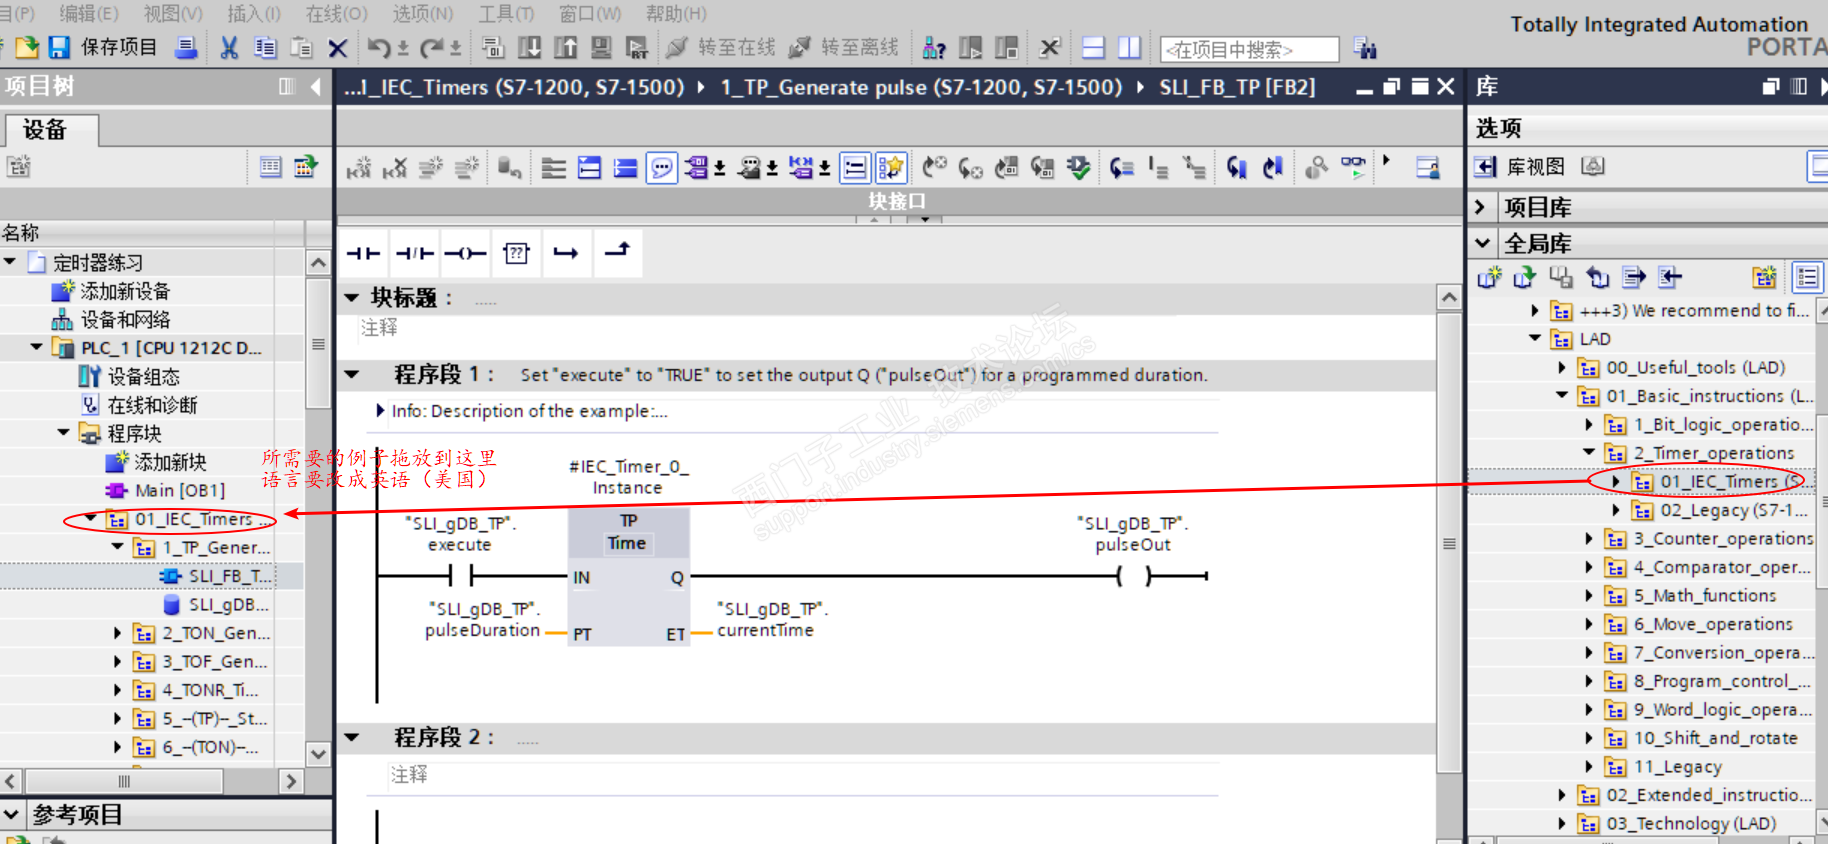
Task: Undo the last action
Action: click(379, 47)
